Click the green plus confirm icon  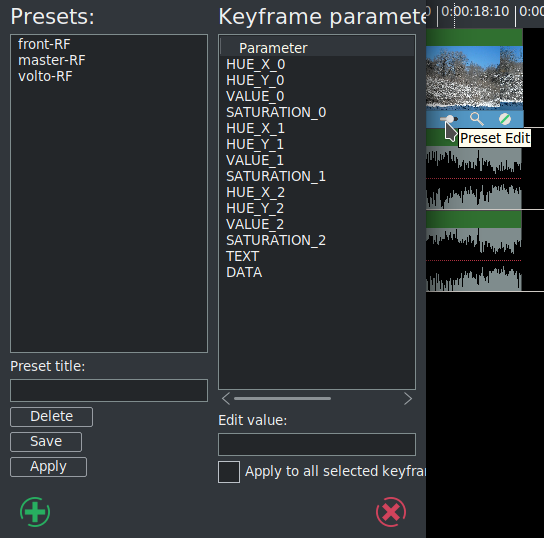[x=35, y=512]
